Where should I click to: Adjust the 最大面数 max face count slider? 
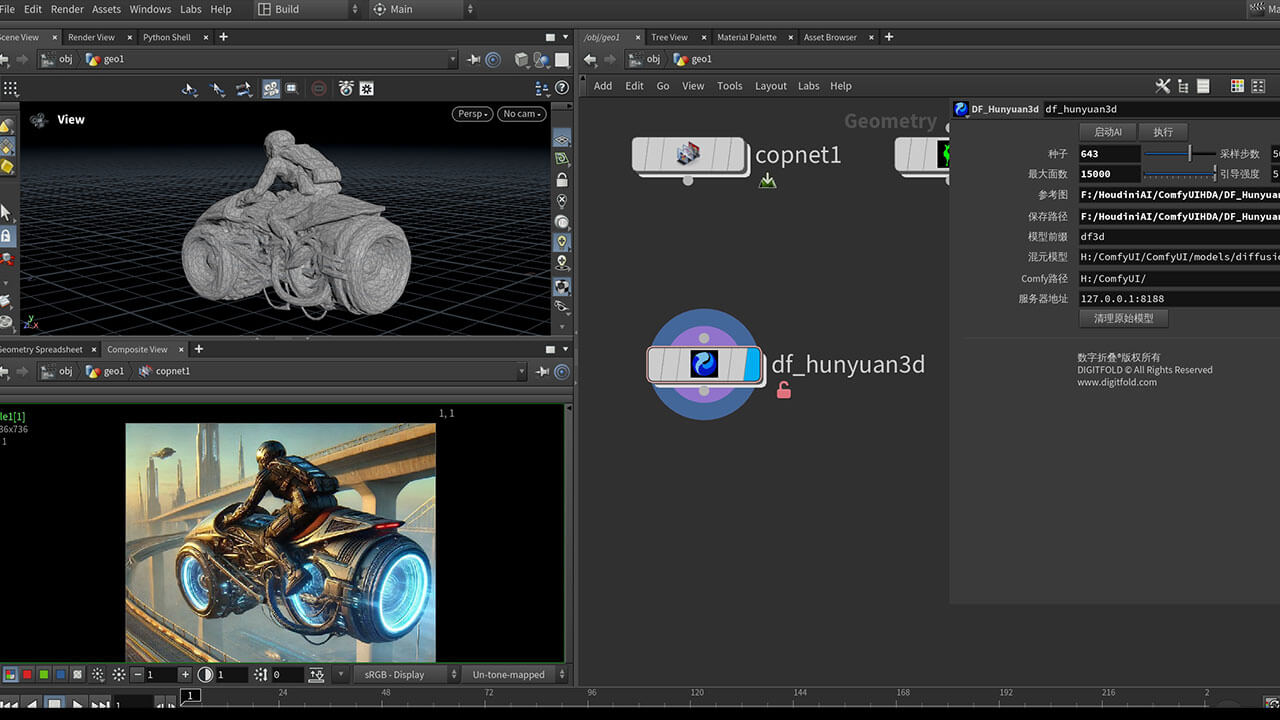click(x=1180, y=174)
